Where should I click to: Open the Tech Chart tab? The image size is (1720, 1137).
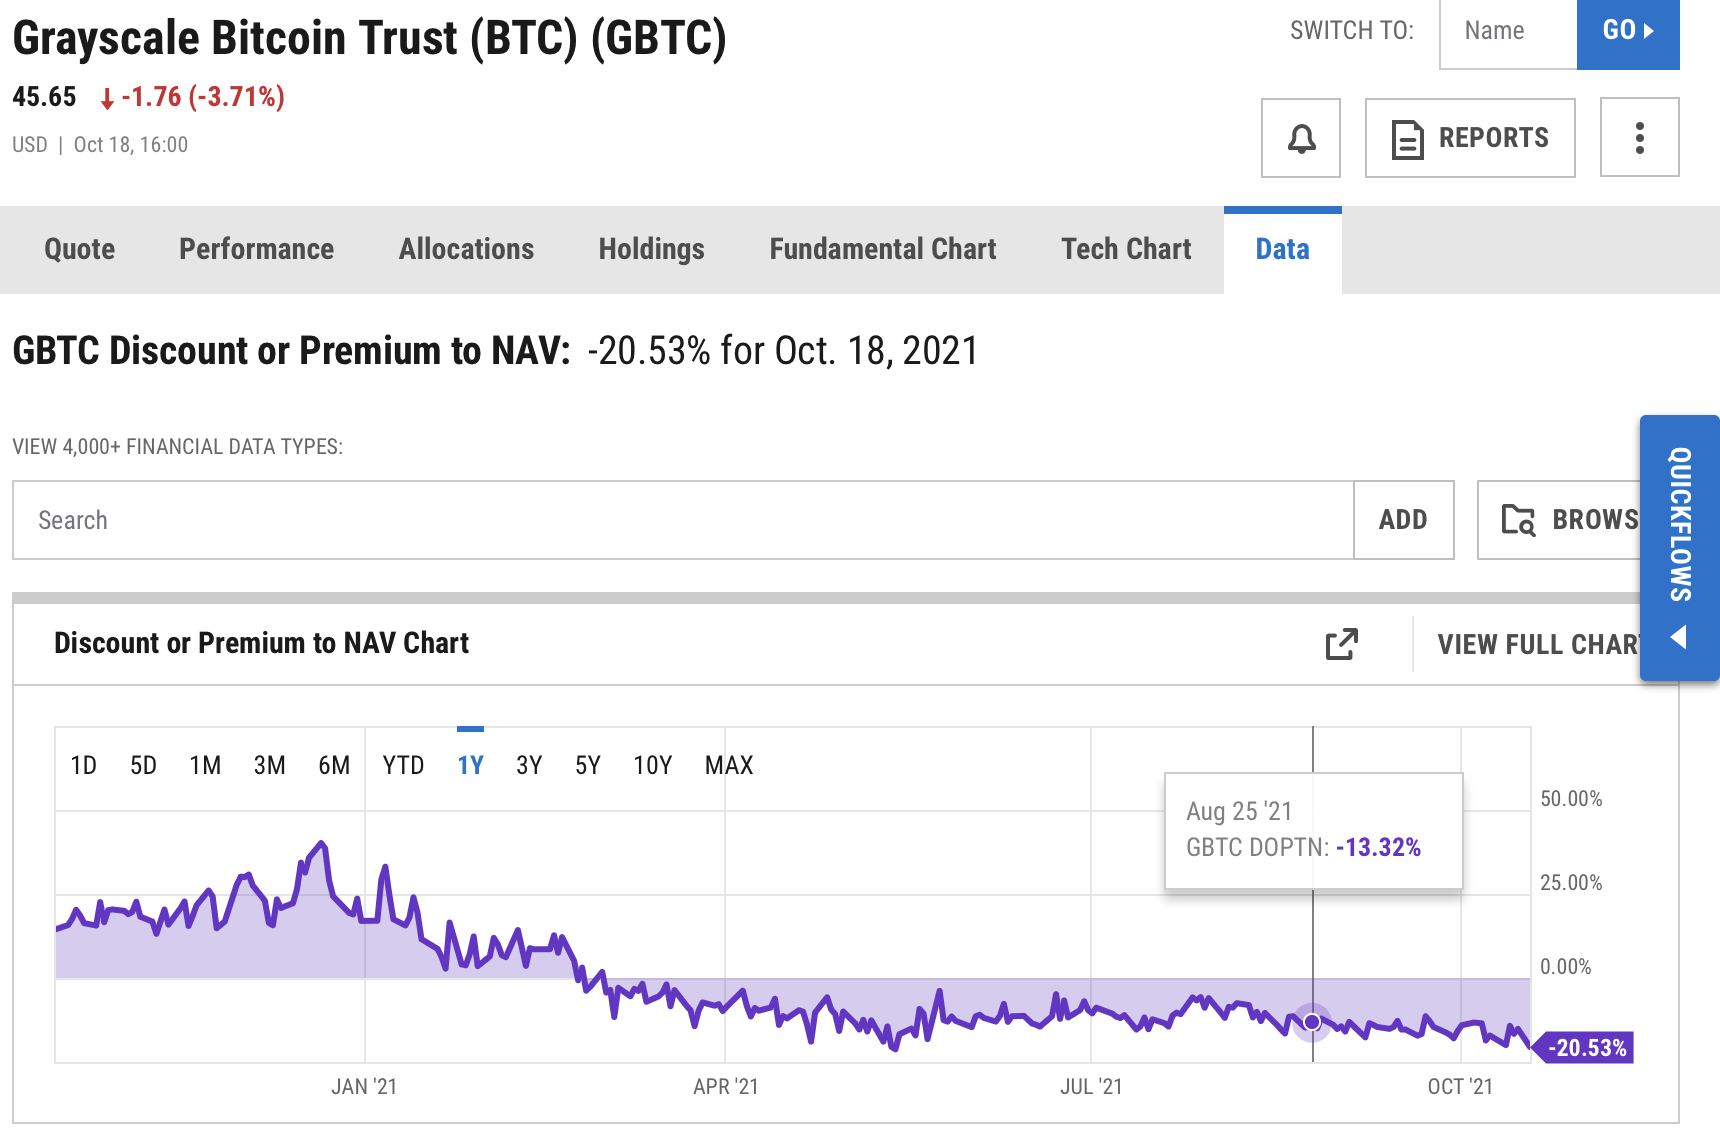click(x=1126, y=249)
